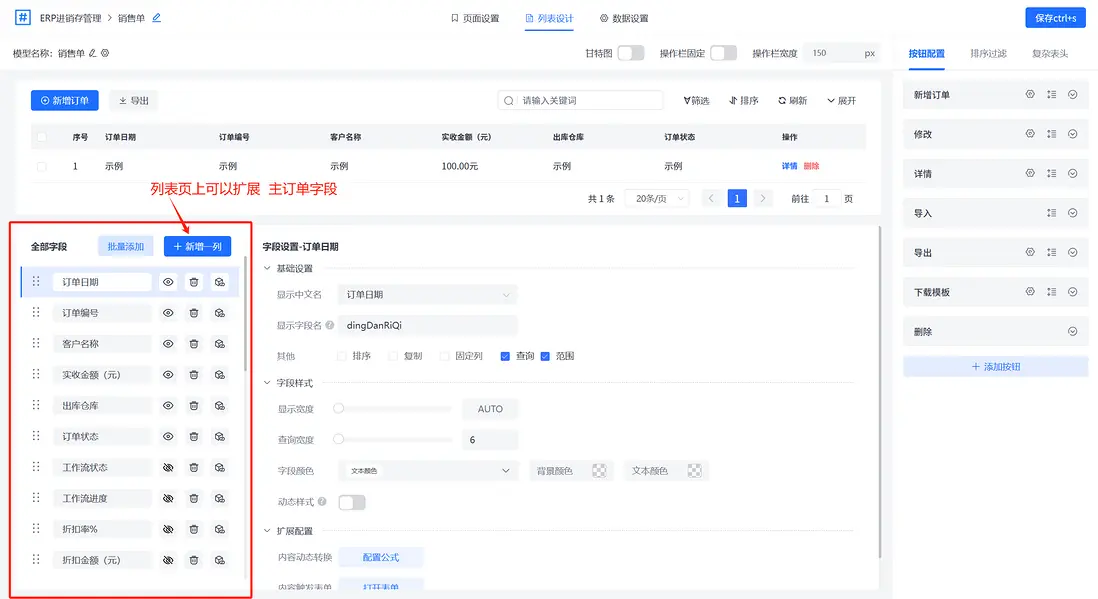Open the 显示中文名 dropdown

[x=427, y=294]
